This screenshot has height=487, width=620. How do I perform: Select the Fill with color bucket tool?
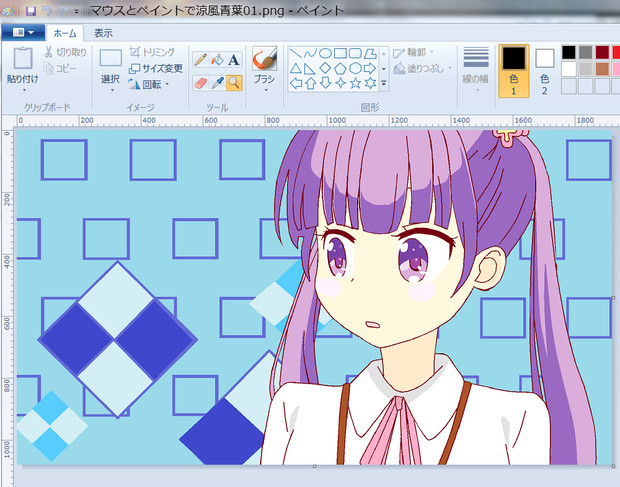click(x=217, y=60)
